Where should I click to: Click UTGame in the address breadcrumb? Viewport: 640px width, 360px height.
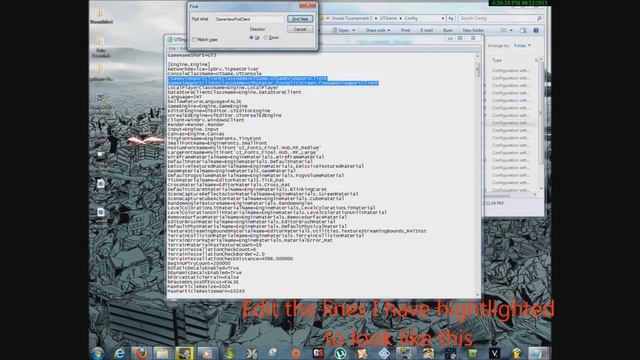388,18
